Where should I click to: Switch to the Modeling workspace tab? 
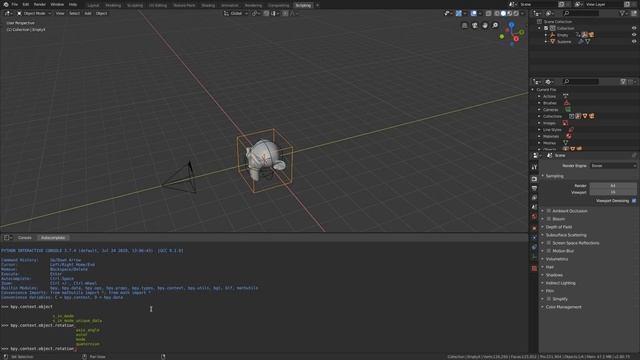coord(113,5)
